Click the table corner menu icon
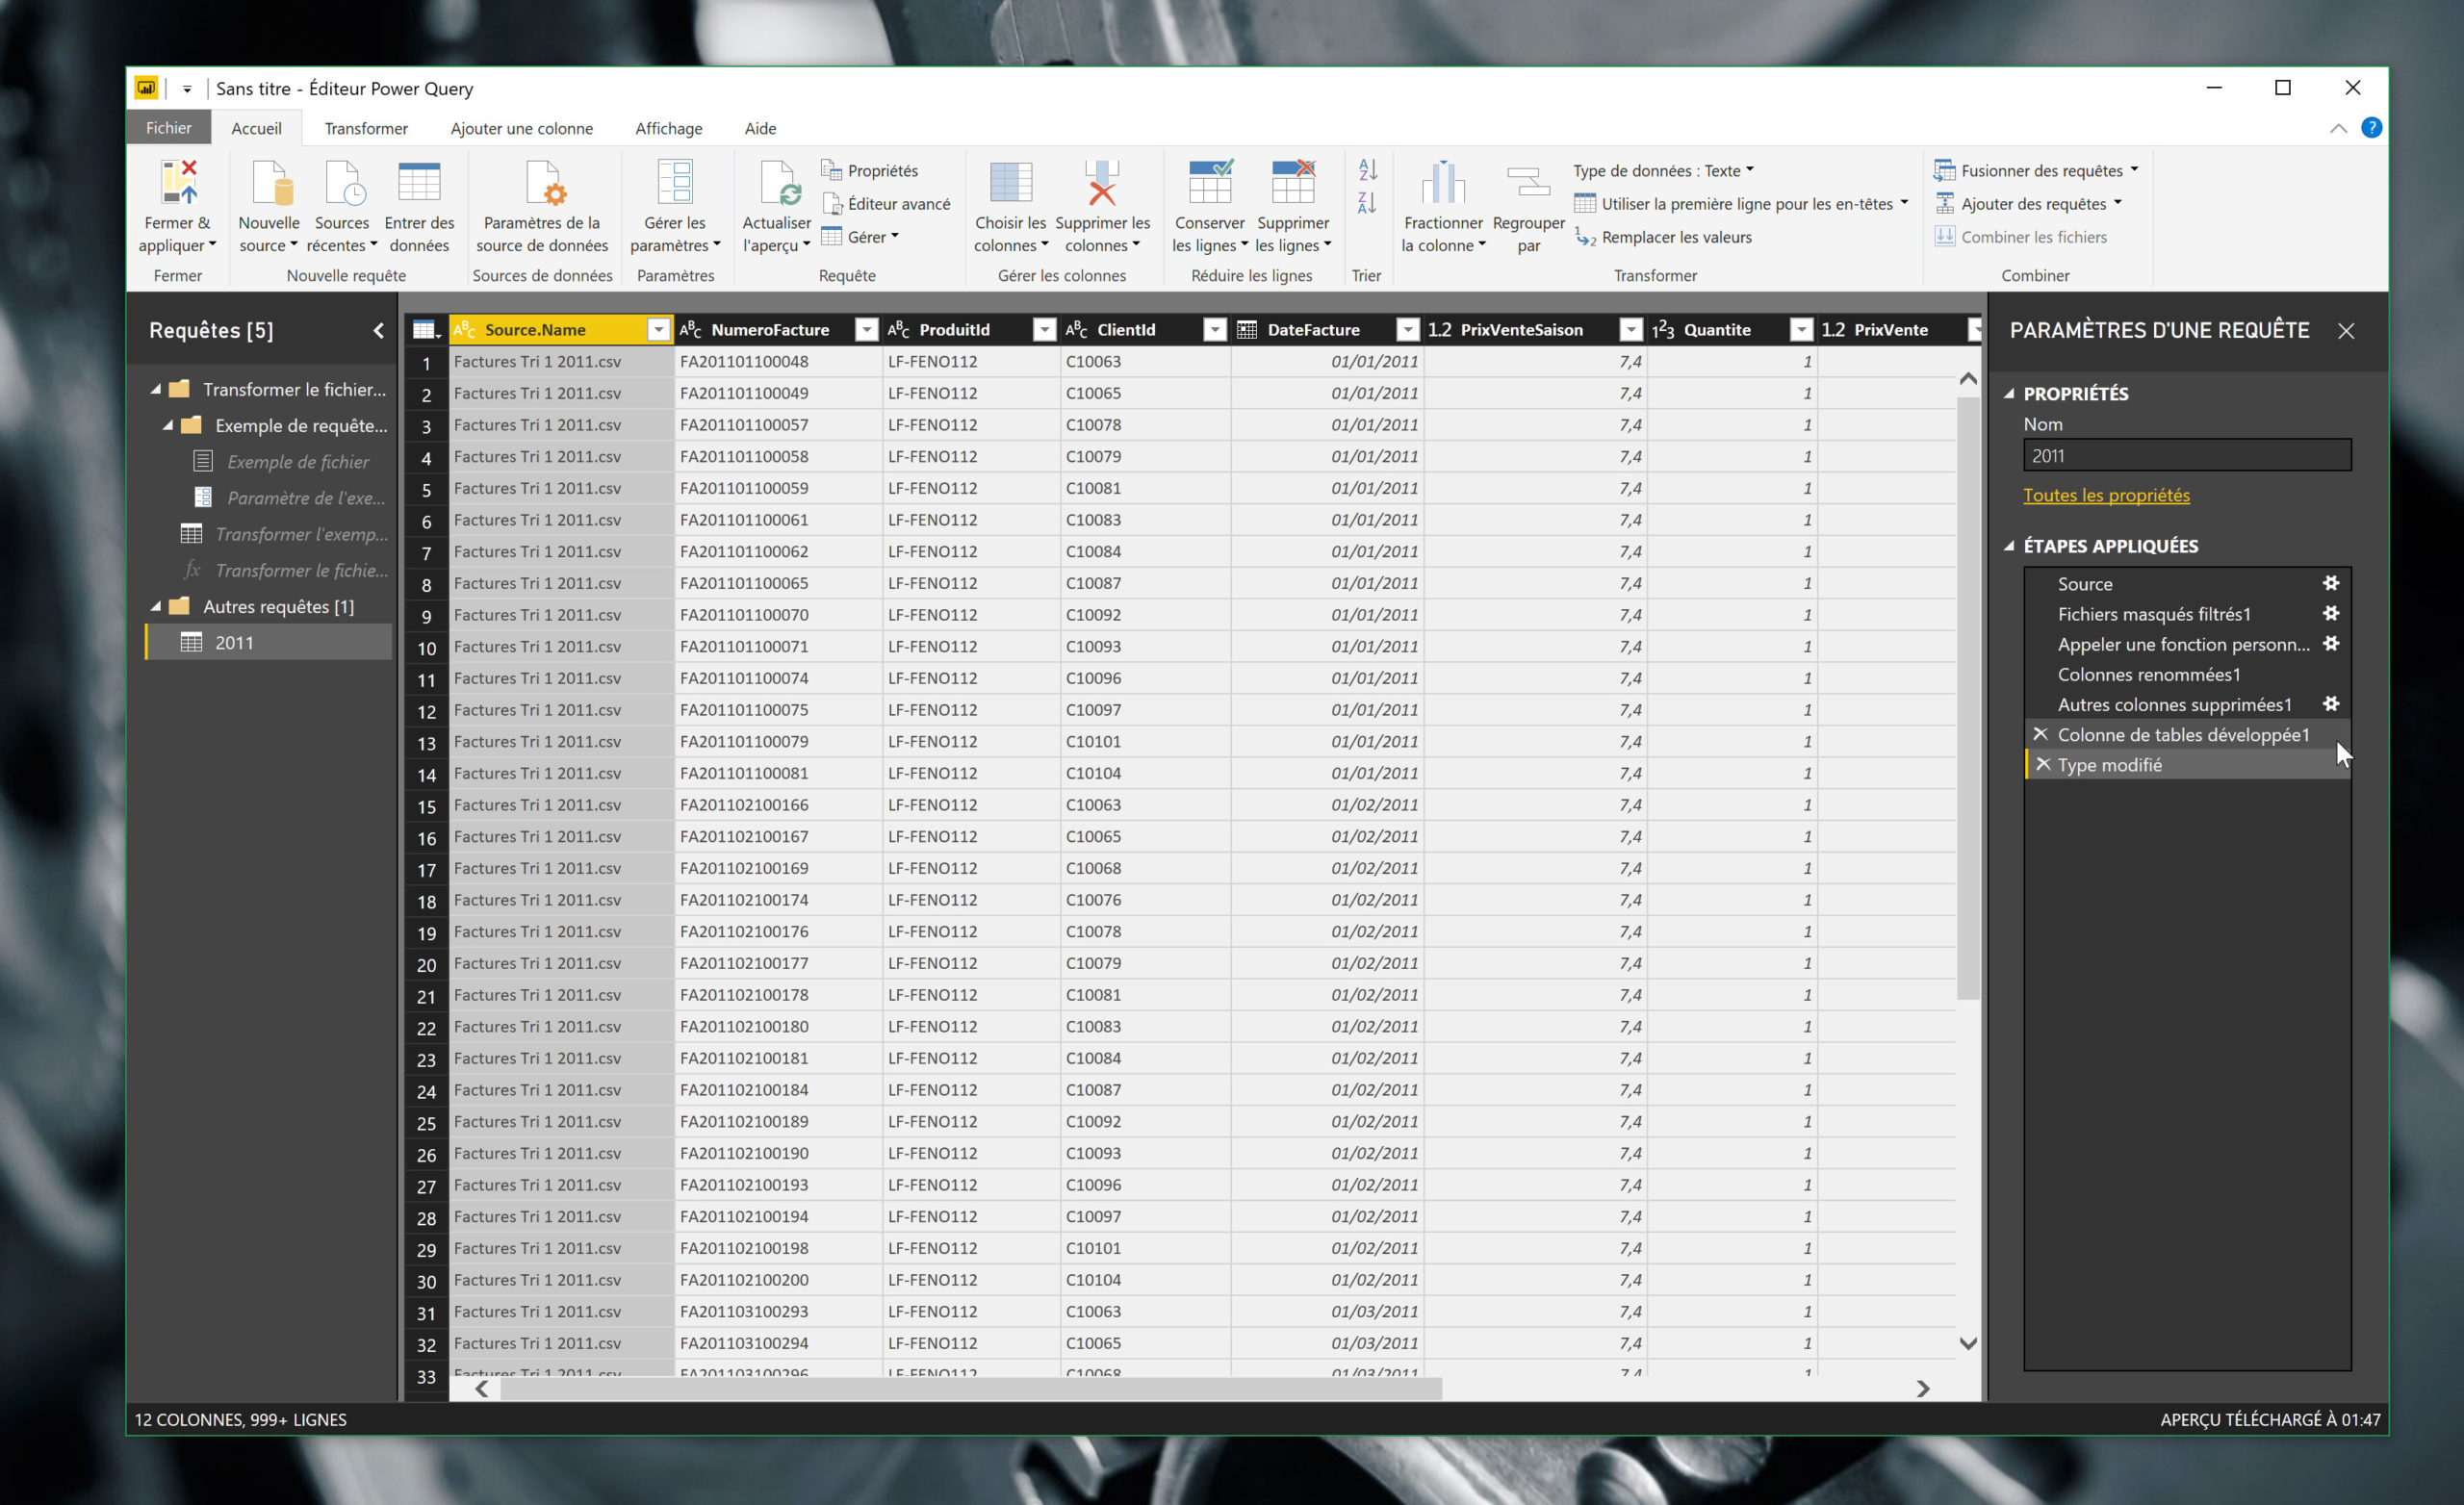The height and width of the screenshot is (1505, 2464). pos(426,329)
